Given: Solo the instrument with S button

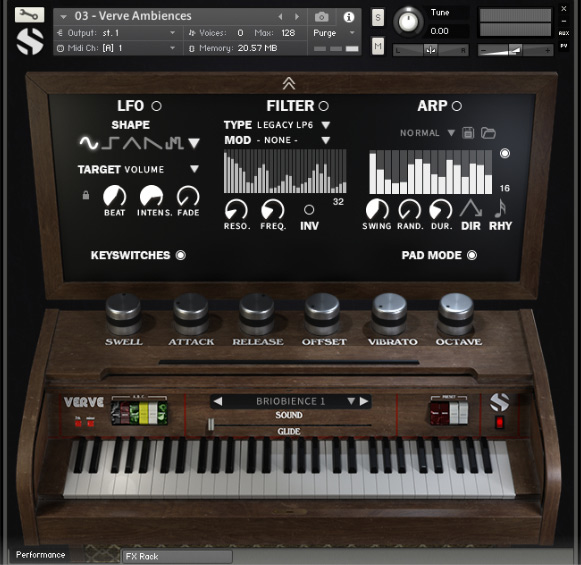Looking at the screenshot, I should (x=378, y=17).
